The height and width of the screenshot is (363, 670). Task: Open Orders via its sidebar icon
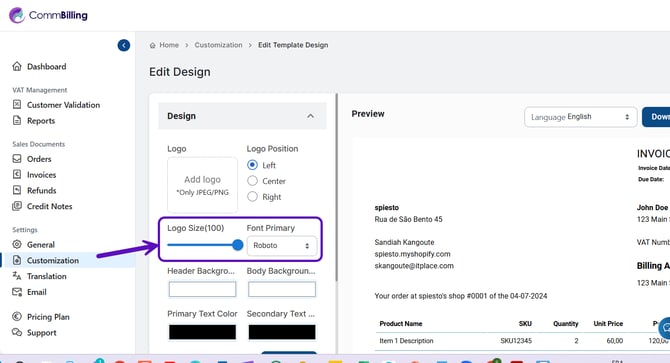click(x=17, y=159)
